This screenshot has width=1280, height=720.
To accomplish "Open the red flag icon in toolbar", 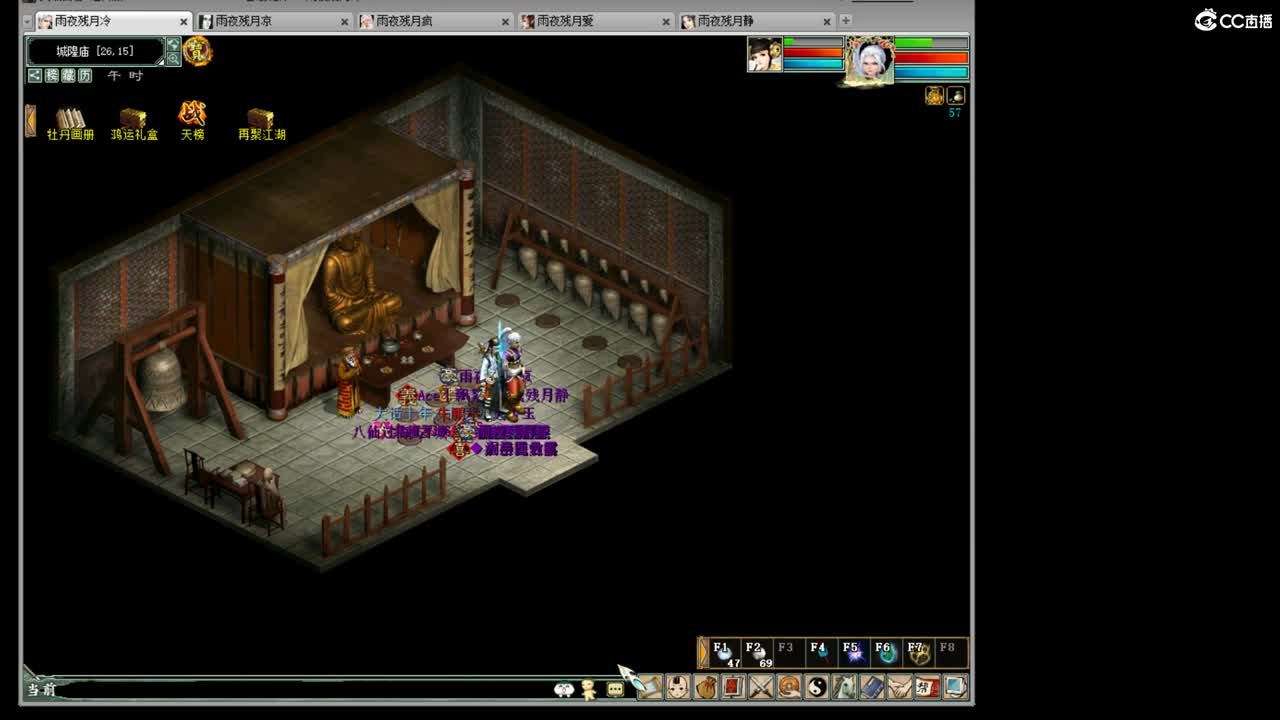I will click(x=733, y=687).
